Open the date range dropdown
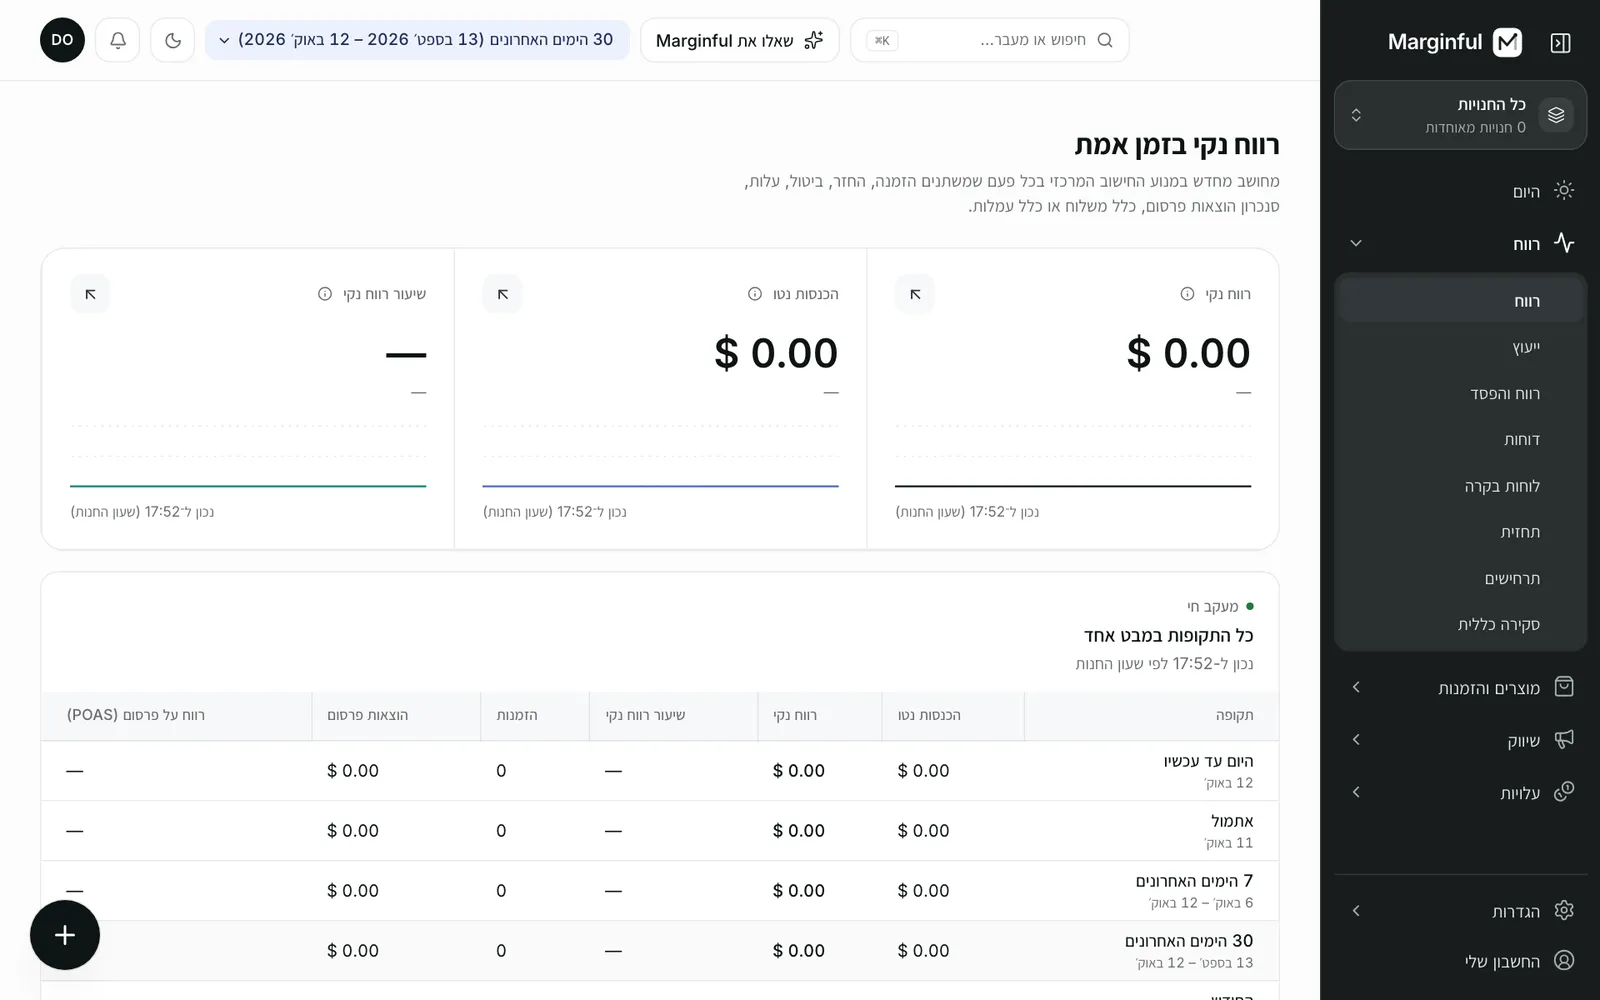The image size is (1600, 1000). click(417, 40)
